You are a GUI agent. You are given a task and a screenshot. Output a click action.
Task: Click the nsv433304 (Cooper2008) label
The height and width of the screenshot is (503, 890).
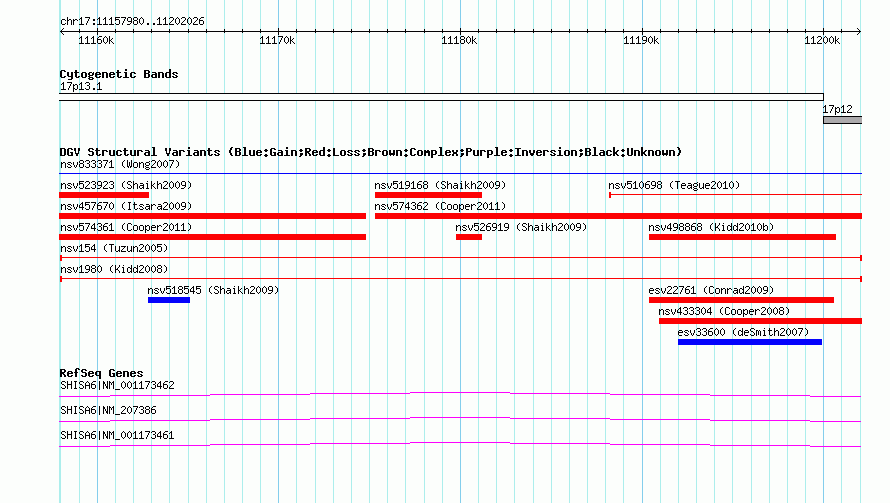pyautogui.click(x=724, y=311)
